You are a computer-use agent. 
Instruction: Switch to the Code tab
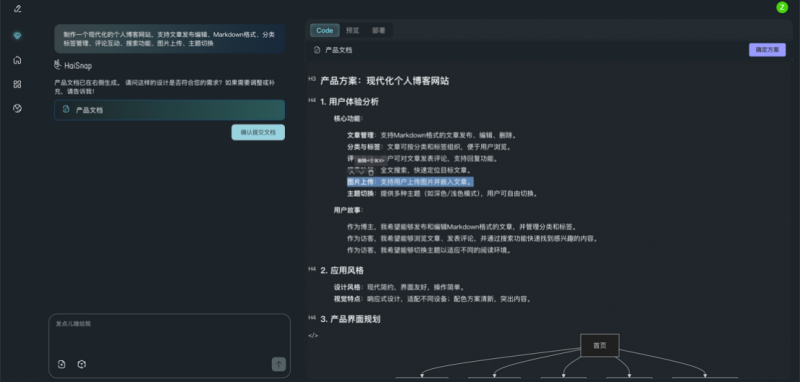click(x=324, y=31)
